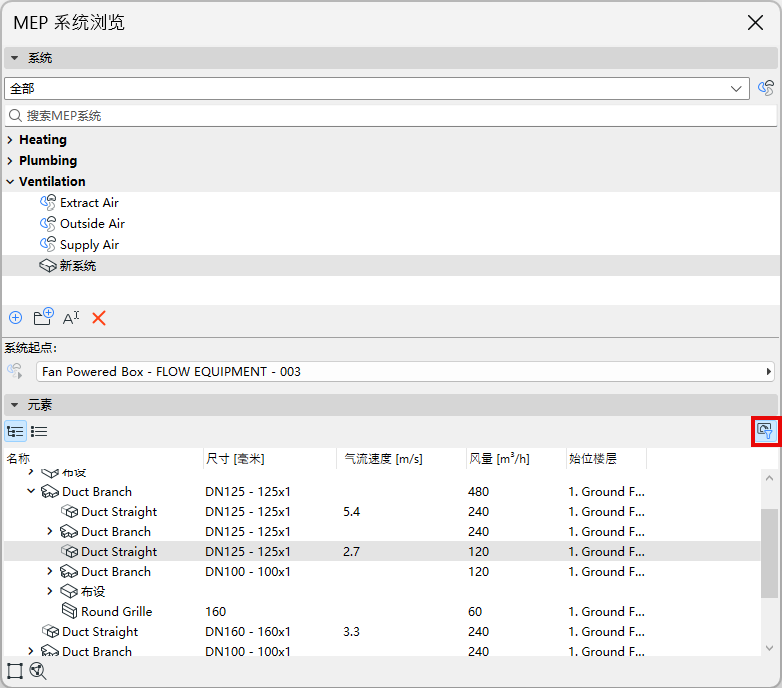Image resolution: width=782 pixels, height=688 pixels.
Task: Expand the DN125 Duct Branch with 240 flow
Action: coord(49,531)
